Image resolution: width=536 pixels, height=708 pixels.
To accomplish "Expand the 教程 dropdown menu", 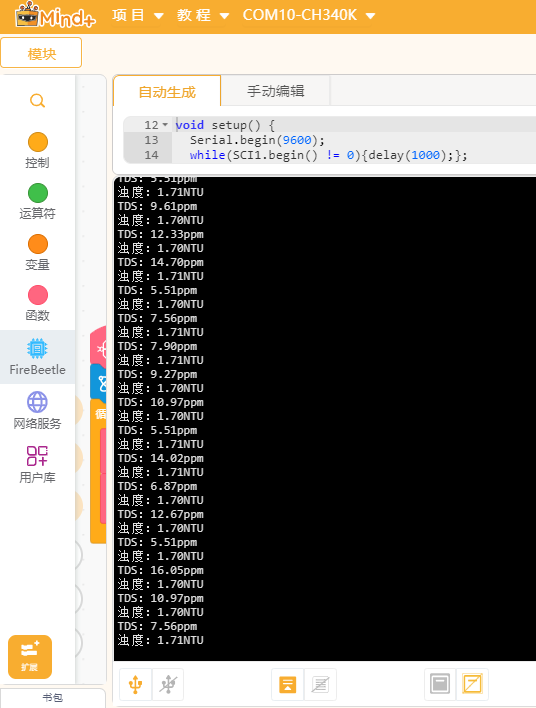I will (203, 15).
